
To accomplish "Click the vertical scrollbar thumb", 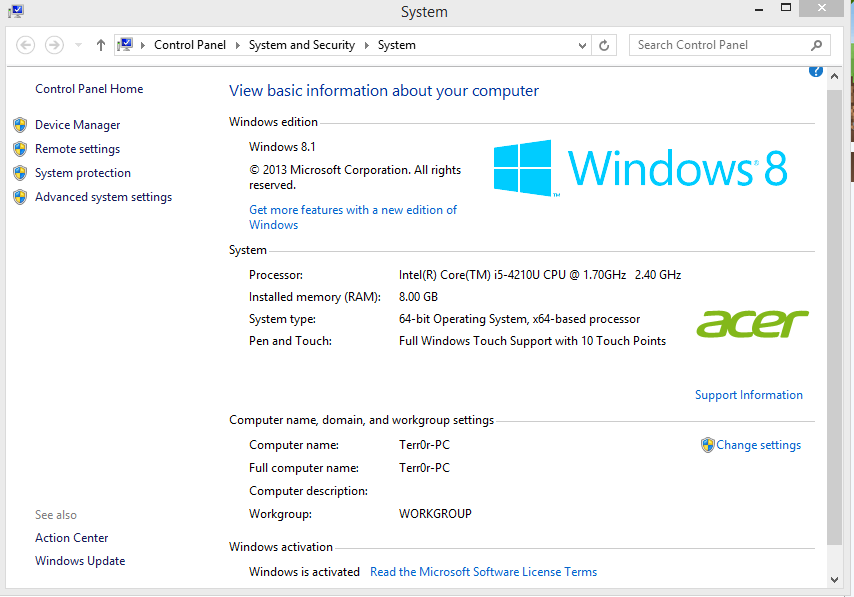I will tap(834, 317).
